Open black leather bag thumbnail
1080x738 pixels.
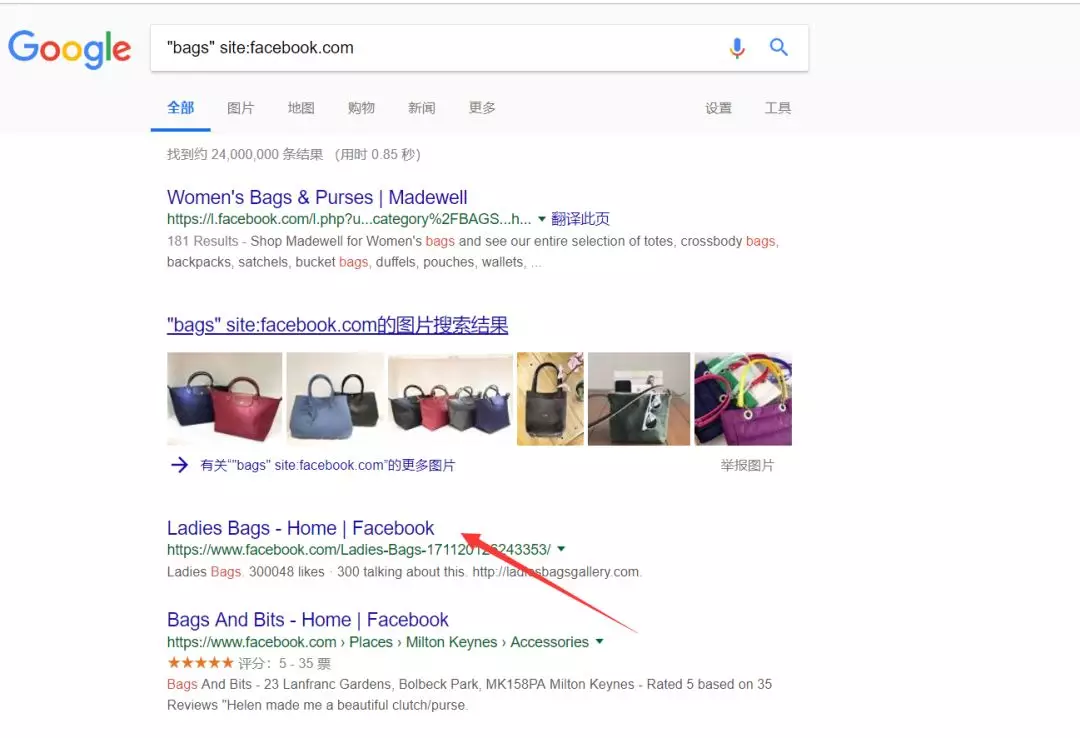pos(550,398)
